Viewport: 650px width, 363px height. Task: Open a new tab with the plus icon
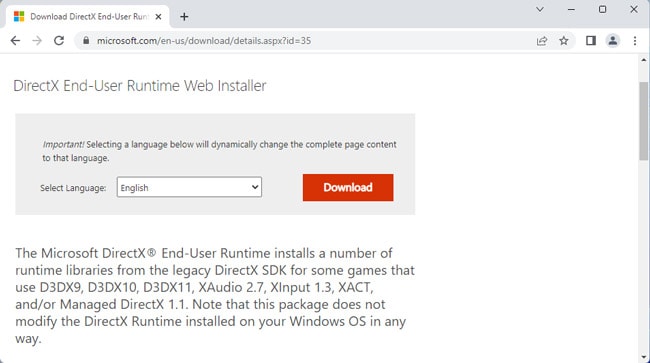tap(184, 17)
